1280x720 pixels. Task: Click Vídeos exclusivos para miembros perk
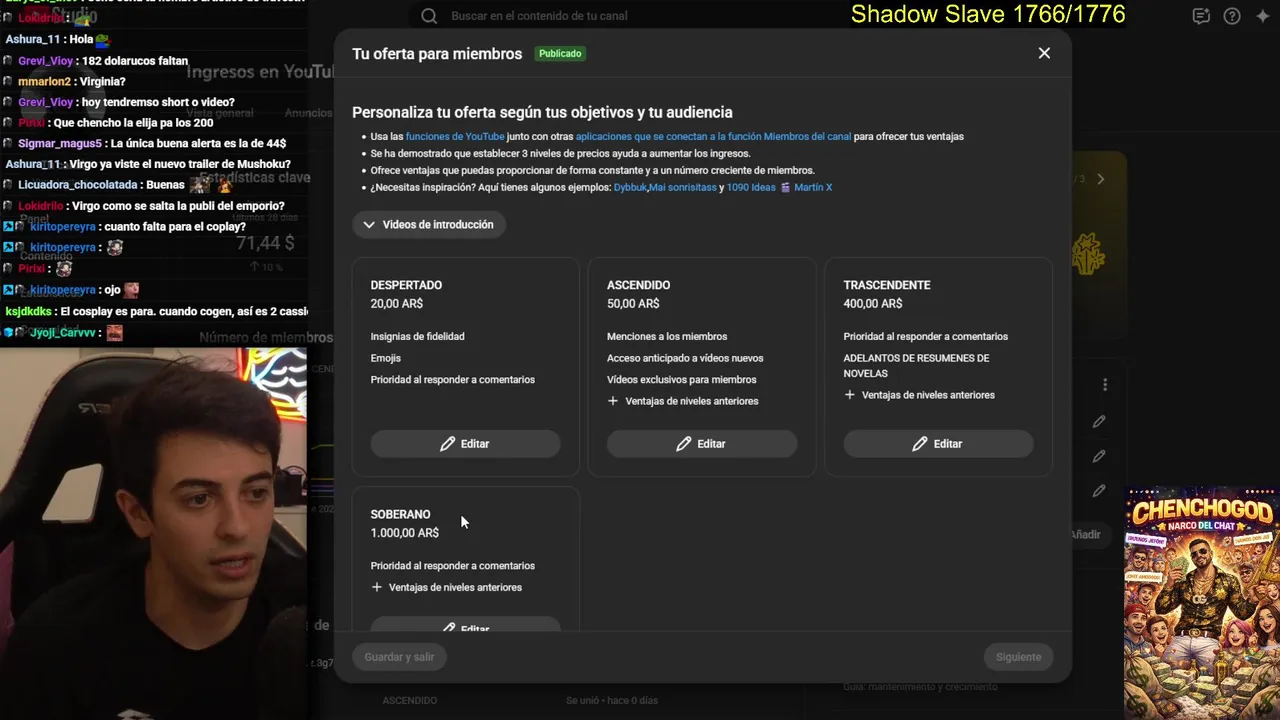(x=682, y=380)
